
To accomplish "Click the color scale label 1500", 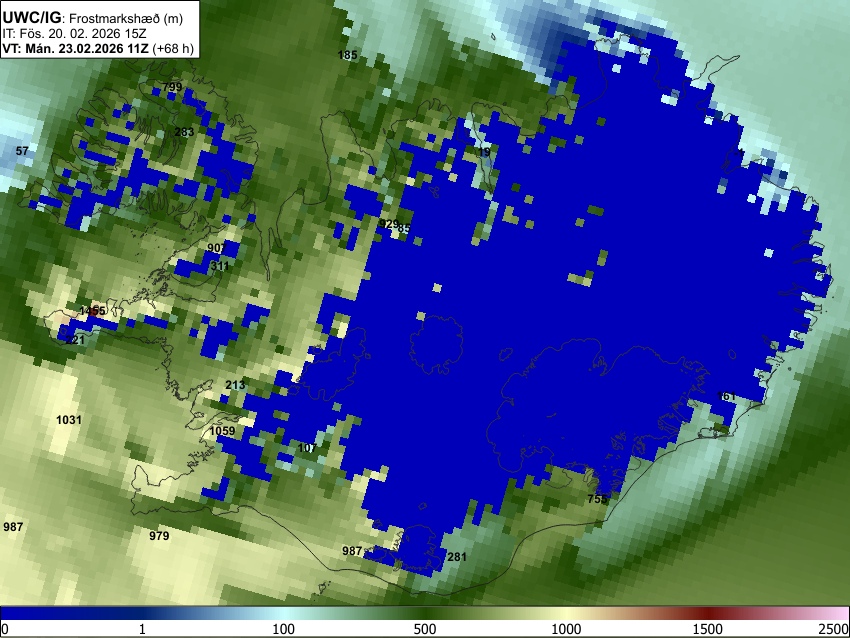I will (708, 629).
